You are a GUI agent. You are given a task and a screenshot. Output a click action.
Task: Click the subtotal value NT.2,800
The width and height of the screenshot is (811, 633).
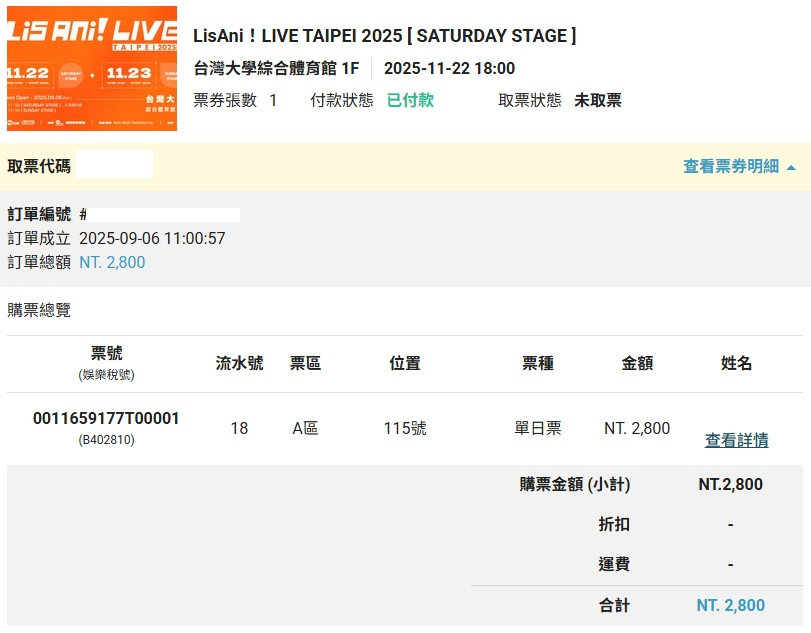tap(730, 484)
